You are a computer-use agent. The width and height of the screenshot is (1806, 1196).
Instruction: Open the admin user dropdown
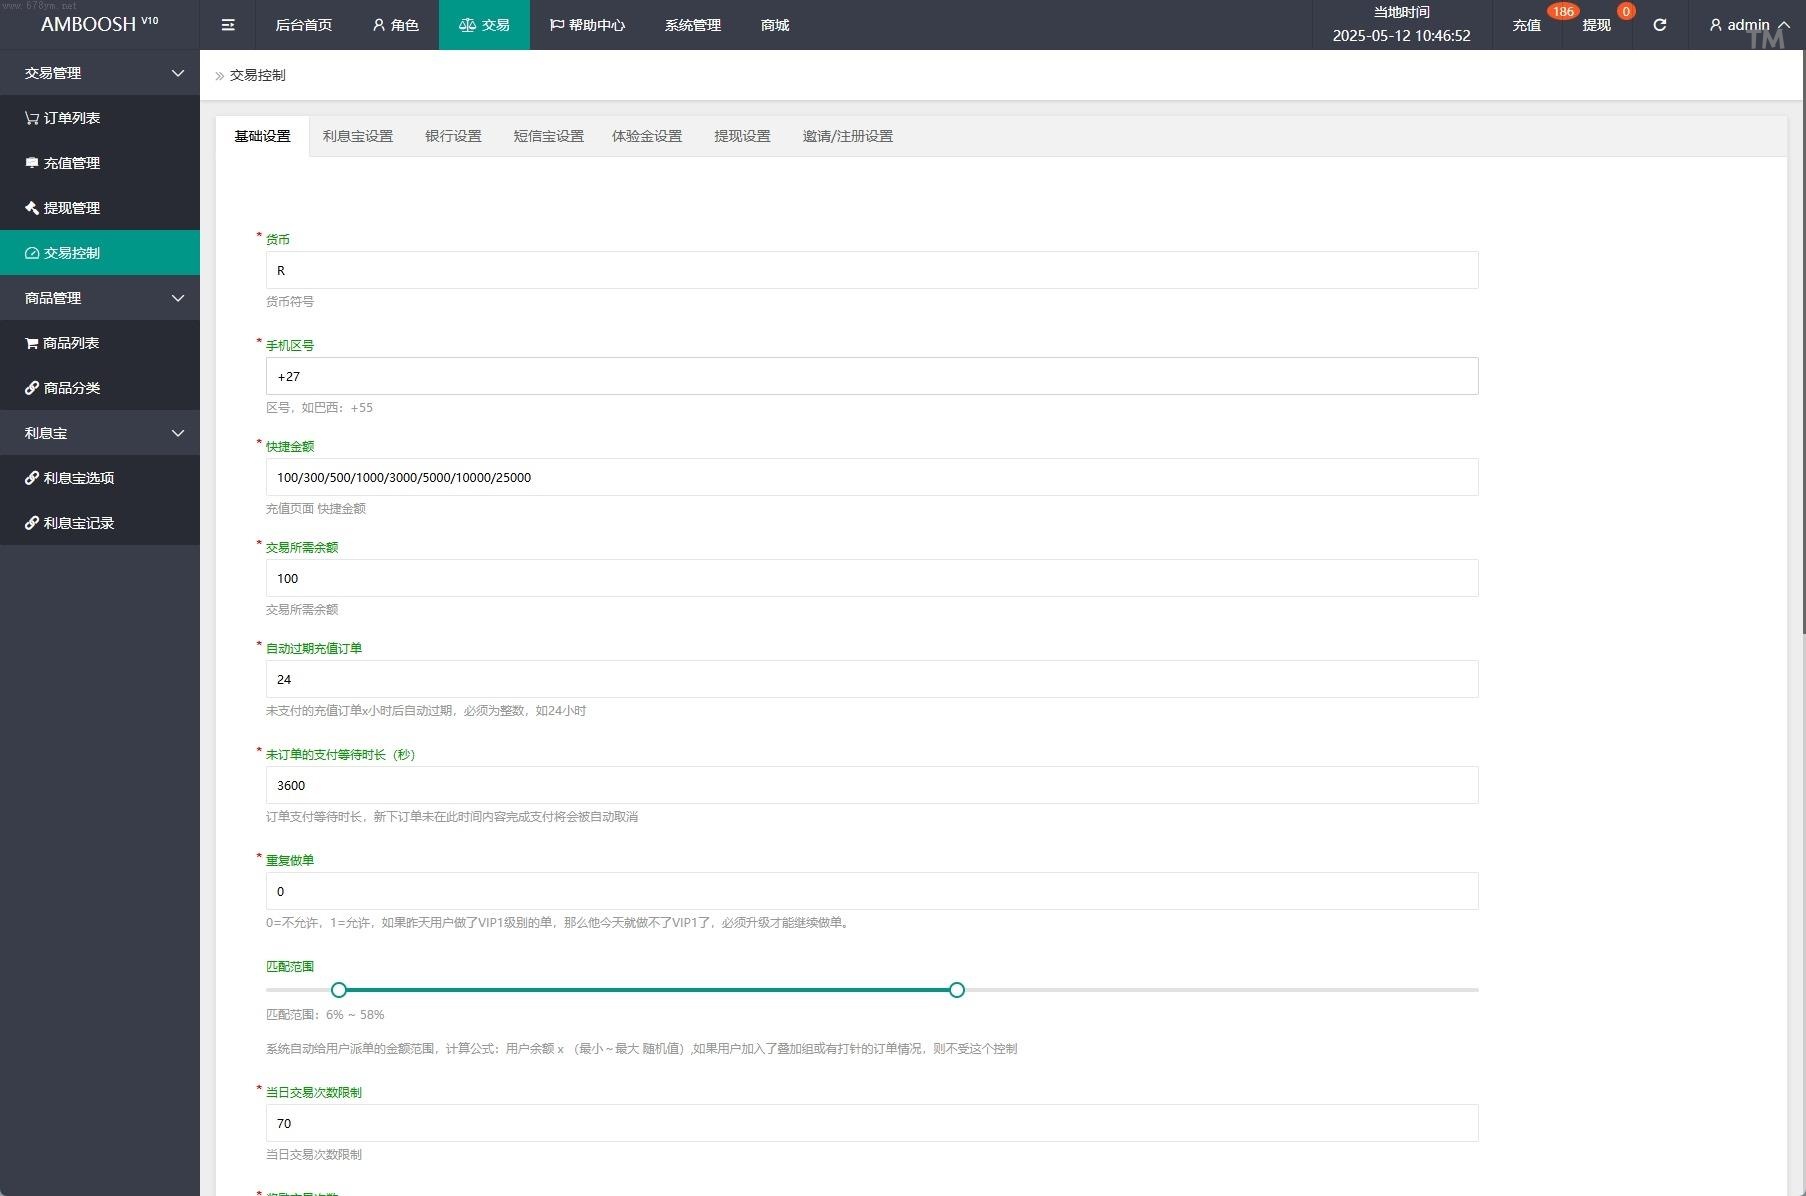coord(1748,25)
